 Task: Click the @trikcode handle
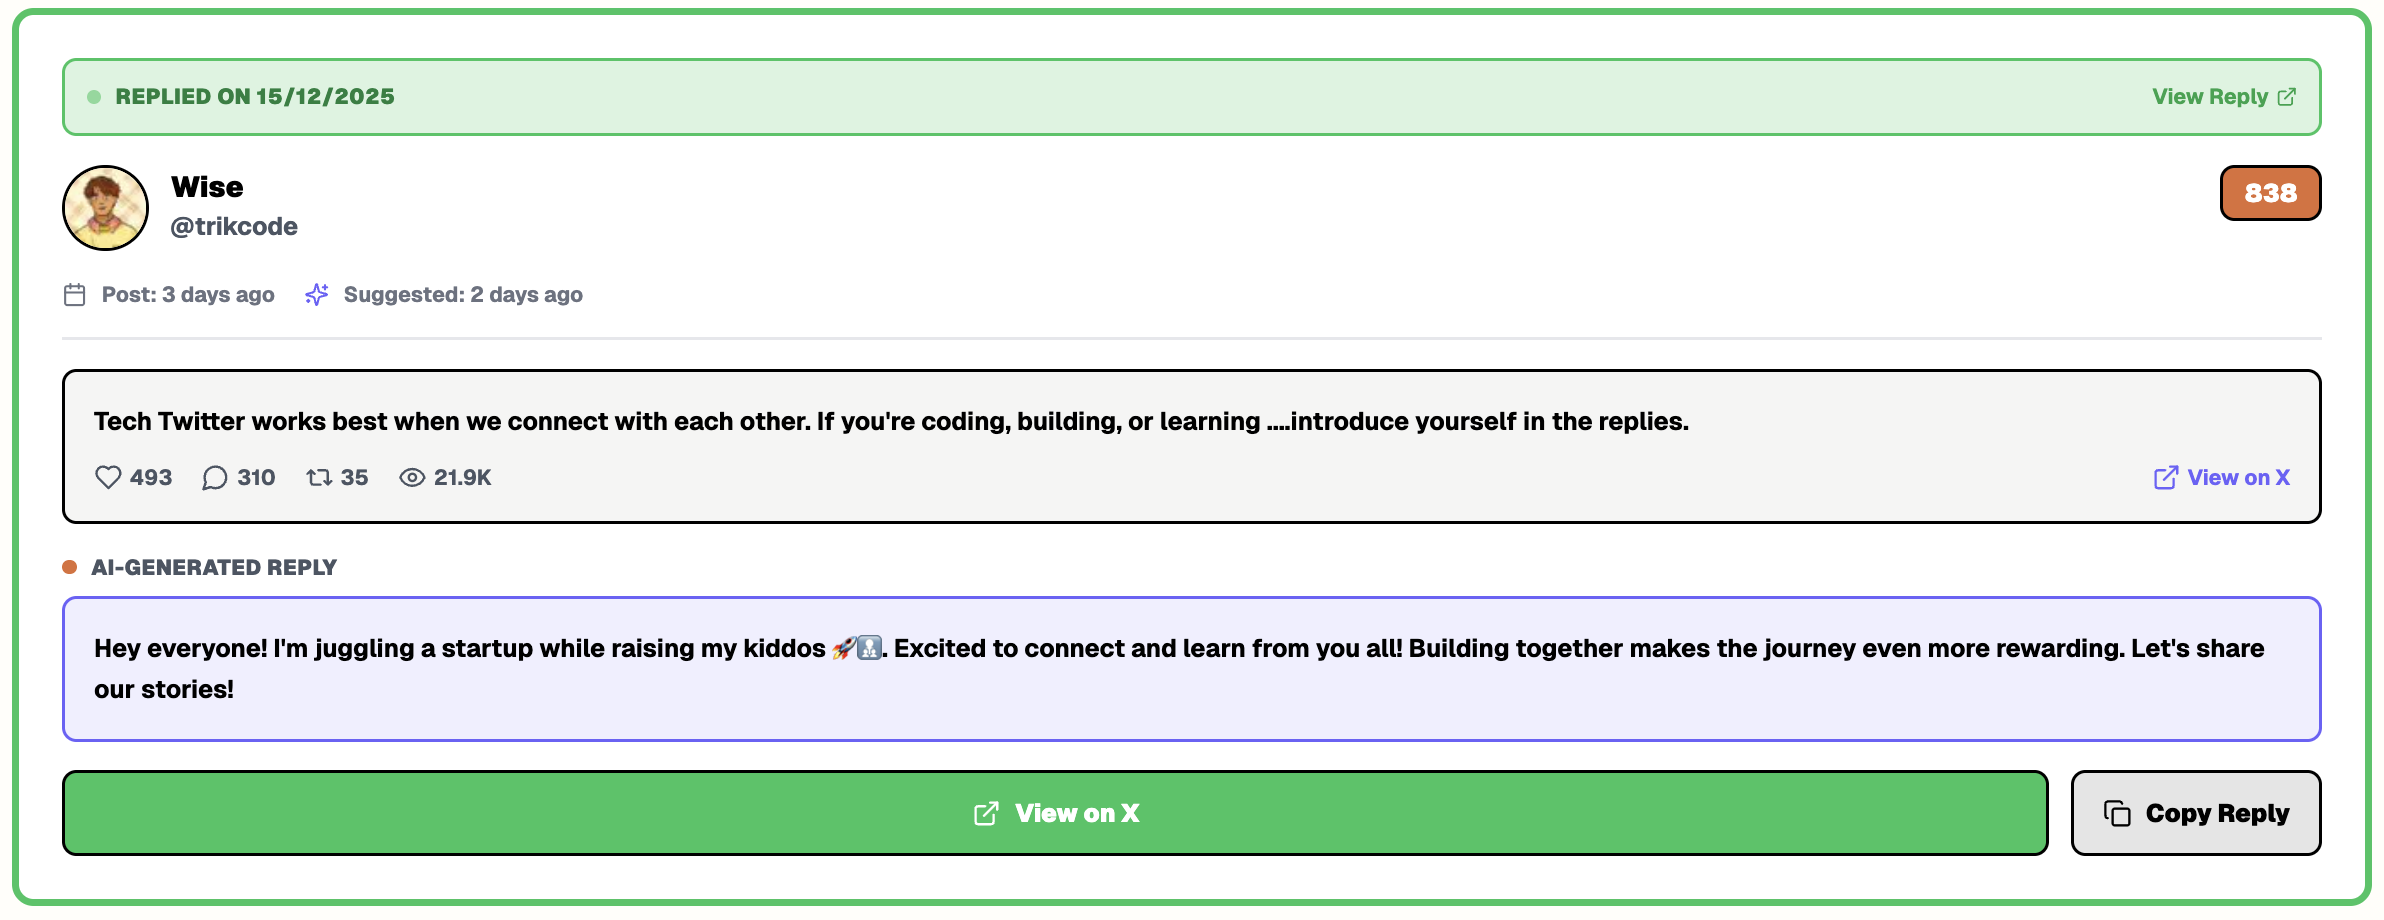232,226
